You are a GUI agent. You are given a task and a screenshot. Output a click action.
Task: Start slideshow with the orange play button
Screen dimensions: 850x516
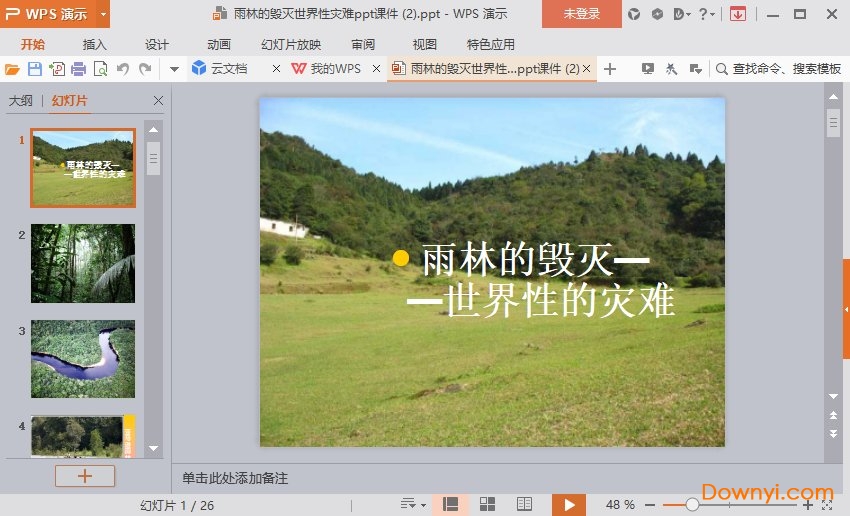click(x=569, y=505)
